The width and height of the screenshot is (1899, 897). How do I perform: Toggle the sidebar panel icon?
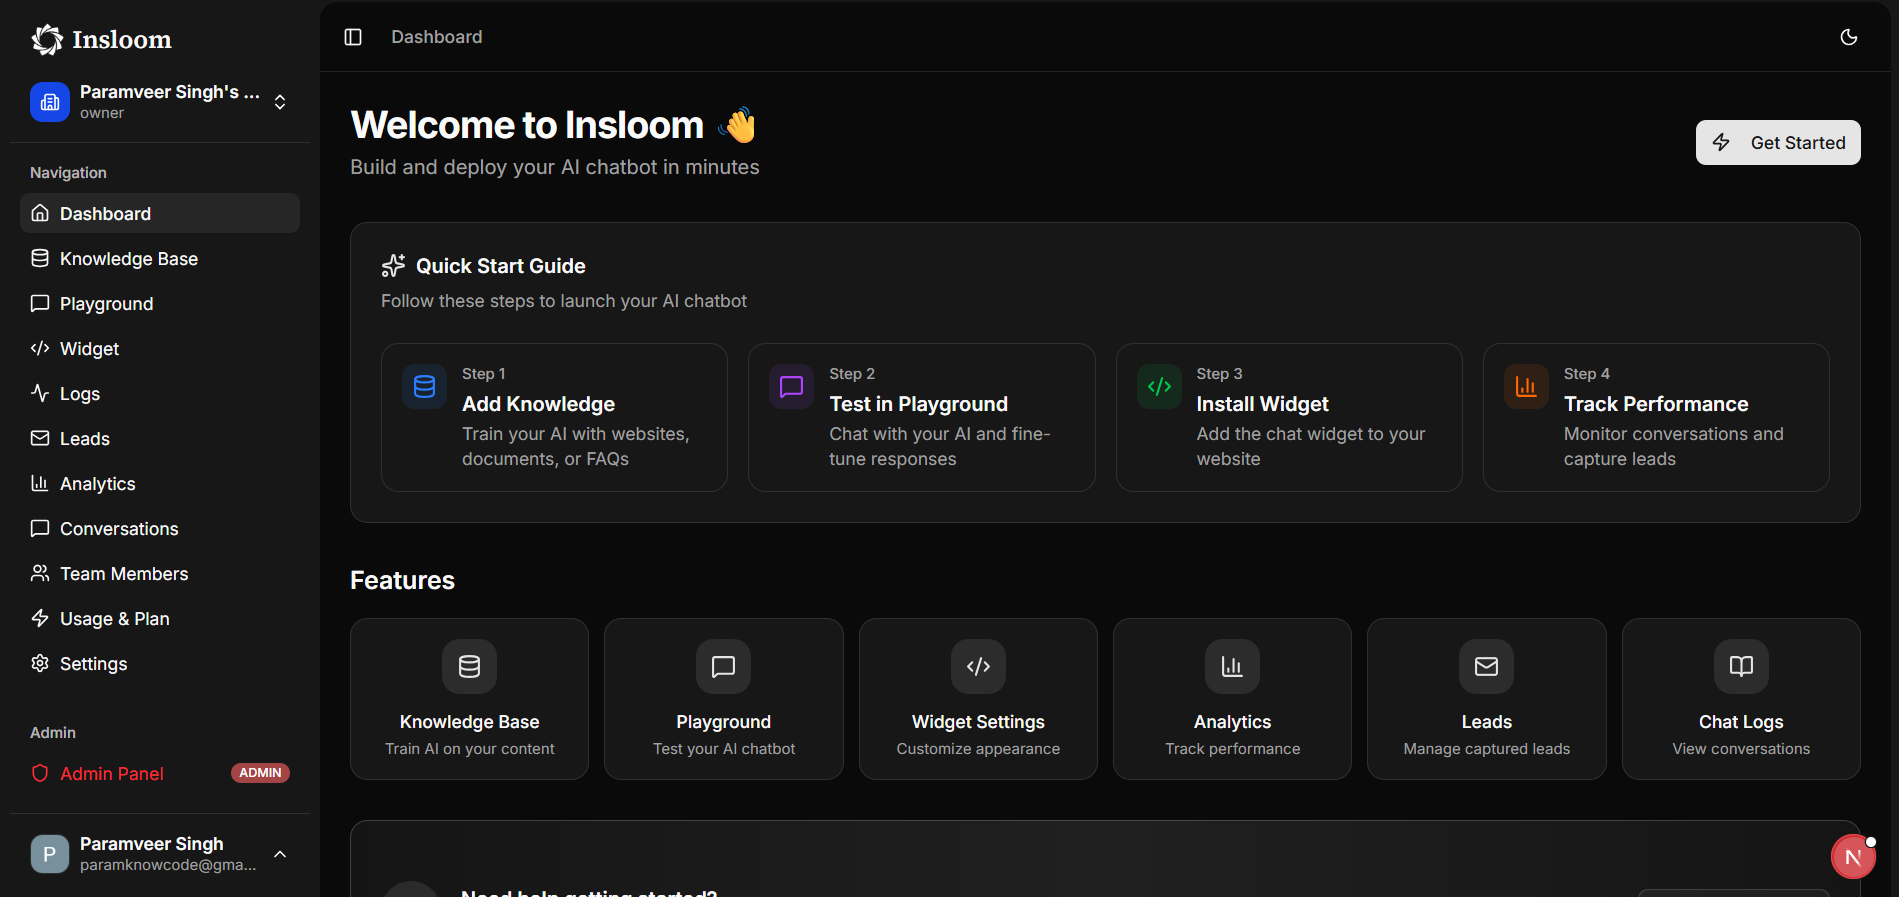353,37
